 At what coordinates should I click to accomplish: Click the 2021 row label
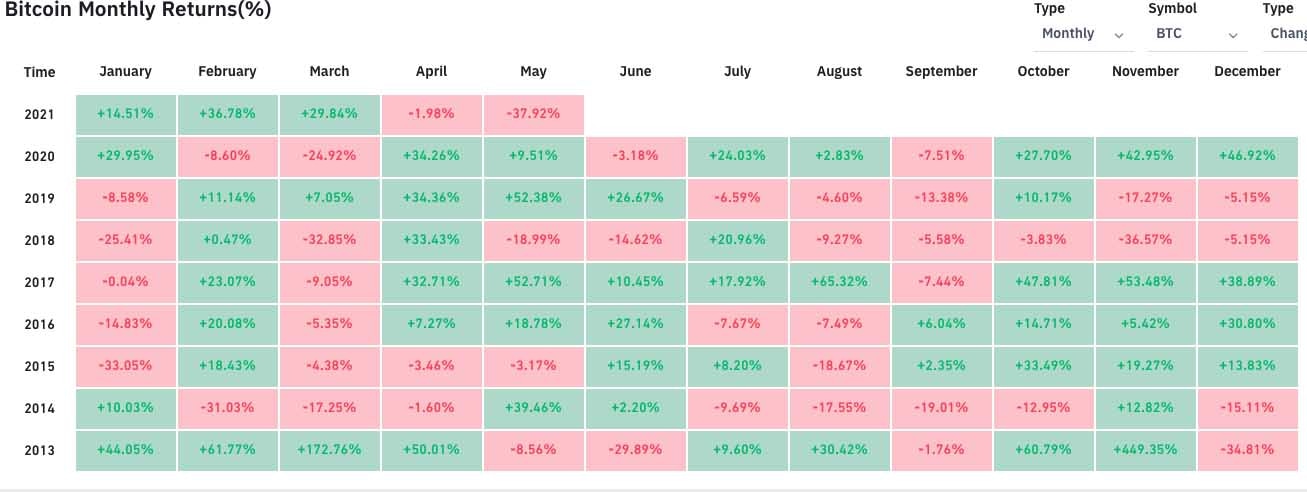point(40,114)
